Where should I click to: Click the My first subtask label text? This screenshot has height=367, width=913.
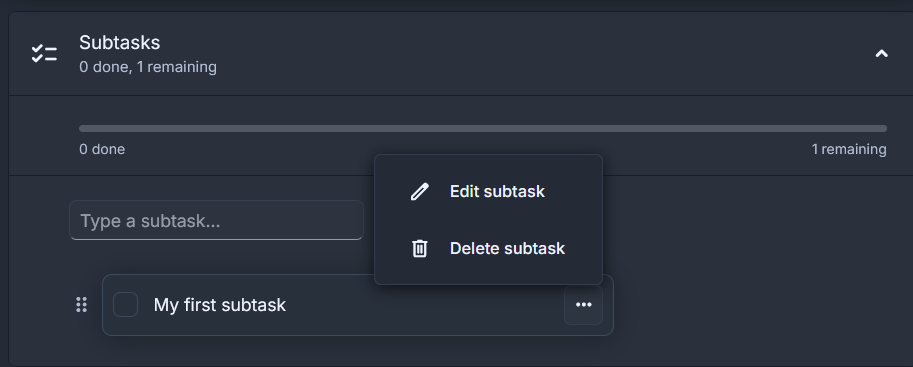click(220, 305)
